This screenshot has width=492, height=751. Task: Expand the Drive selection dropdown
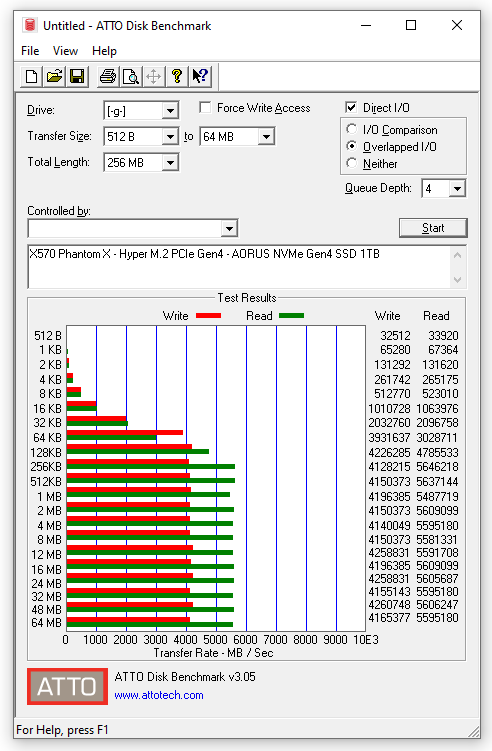point(170,111)
